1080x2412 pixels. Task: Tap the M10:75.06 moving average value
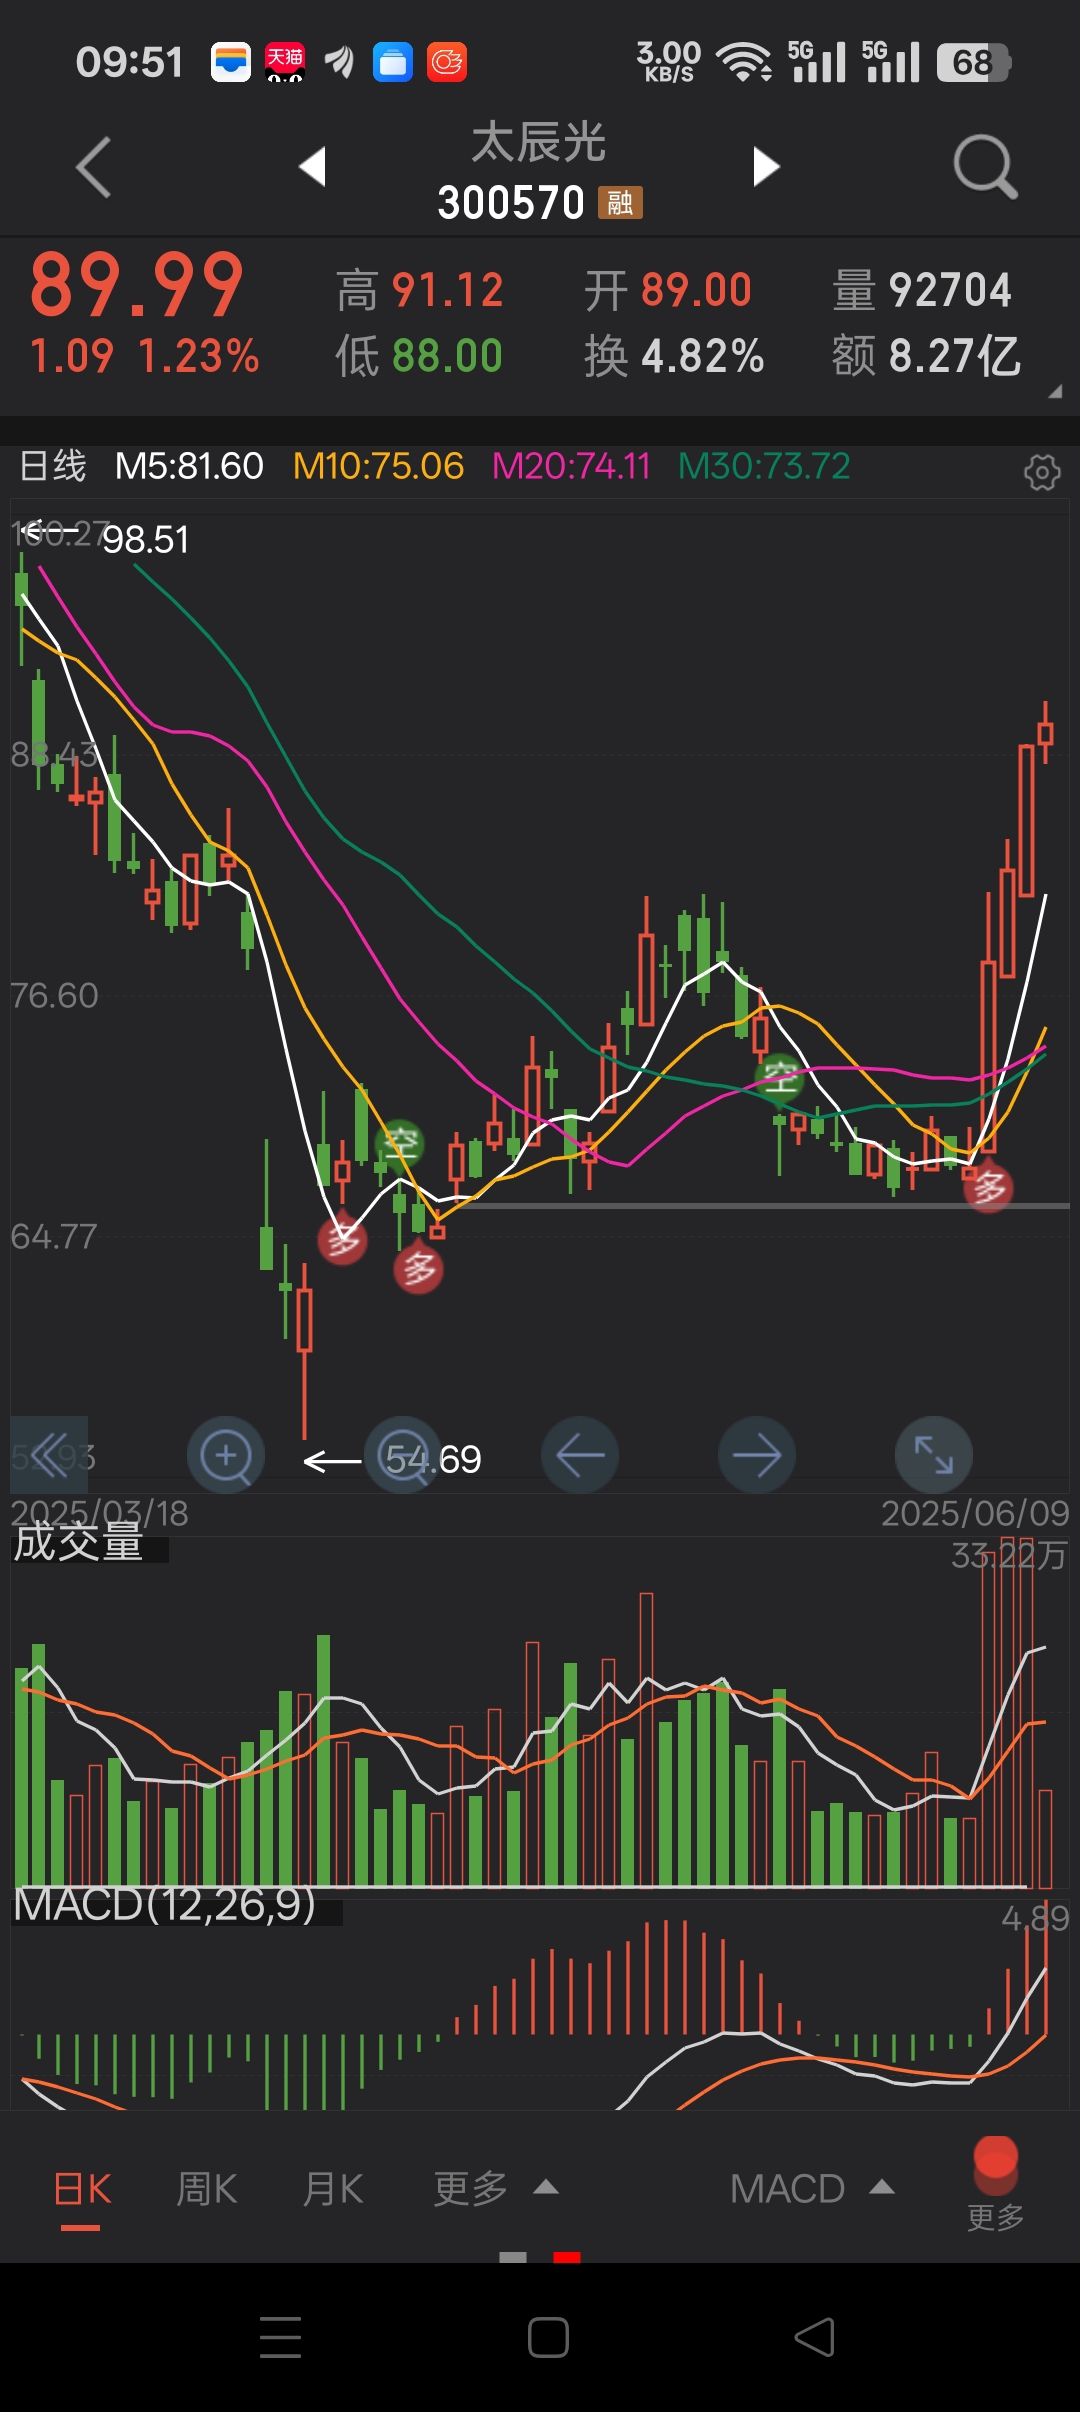pyautogui.click(x=378, y=466)
